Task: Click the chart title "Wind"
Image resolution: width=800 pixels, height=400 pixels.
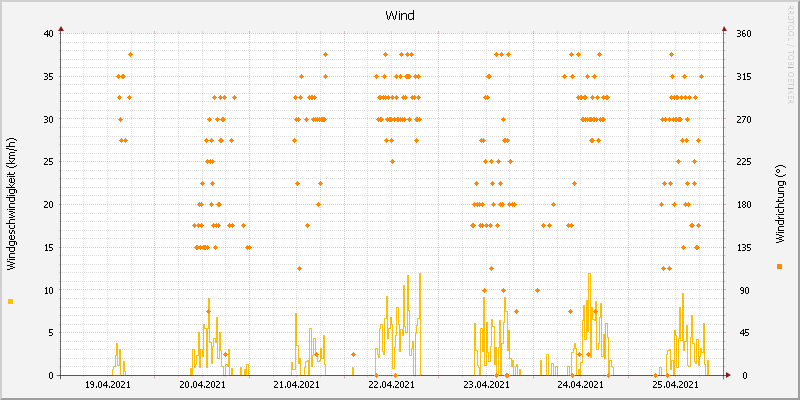Action: point(400,16)
